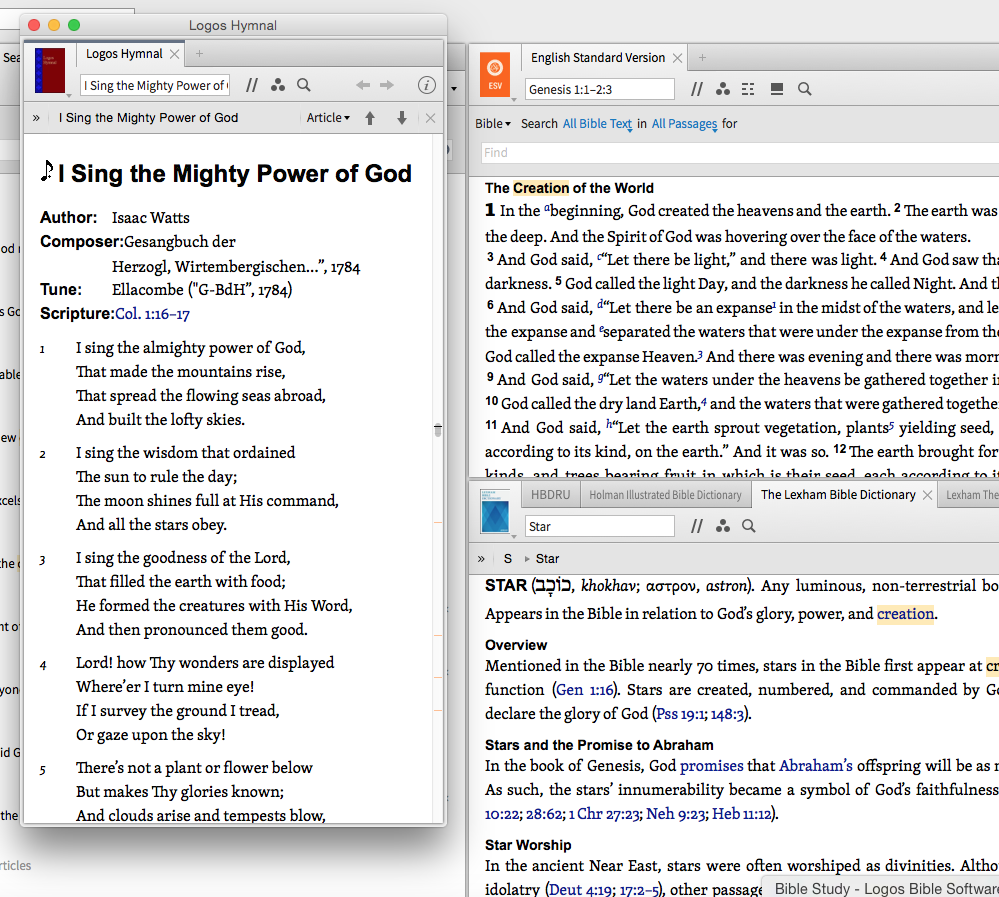
Task: Toggle parallel resources in the Lexham Dictionary panel
Action: tap(697, 526)
